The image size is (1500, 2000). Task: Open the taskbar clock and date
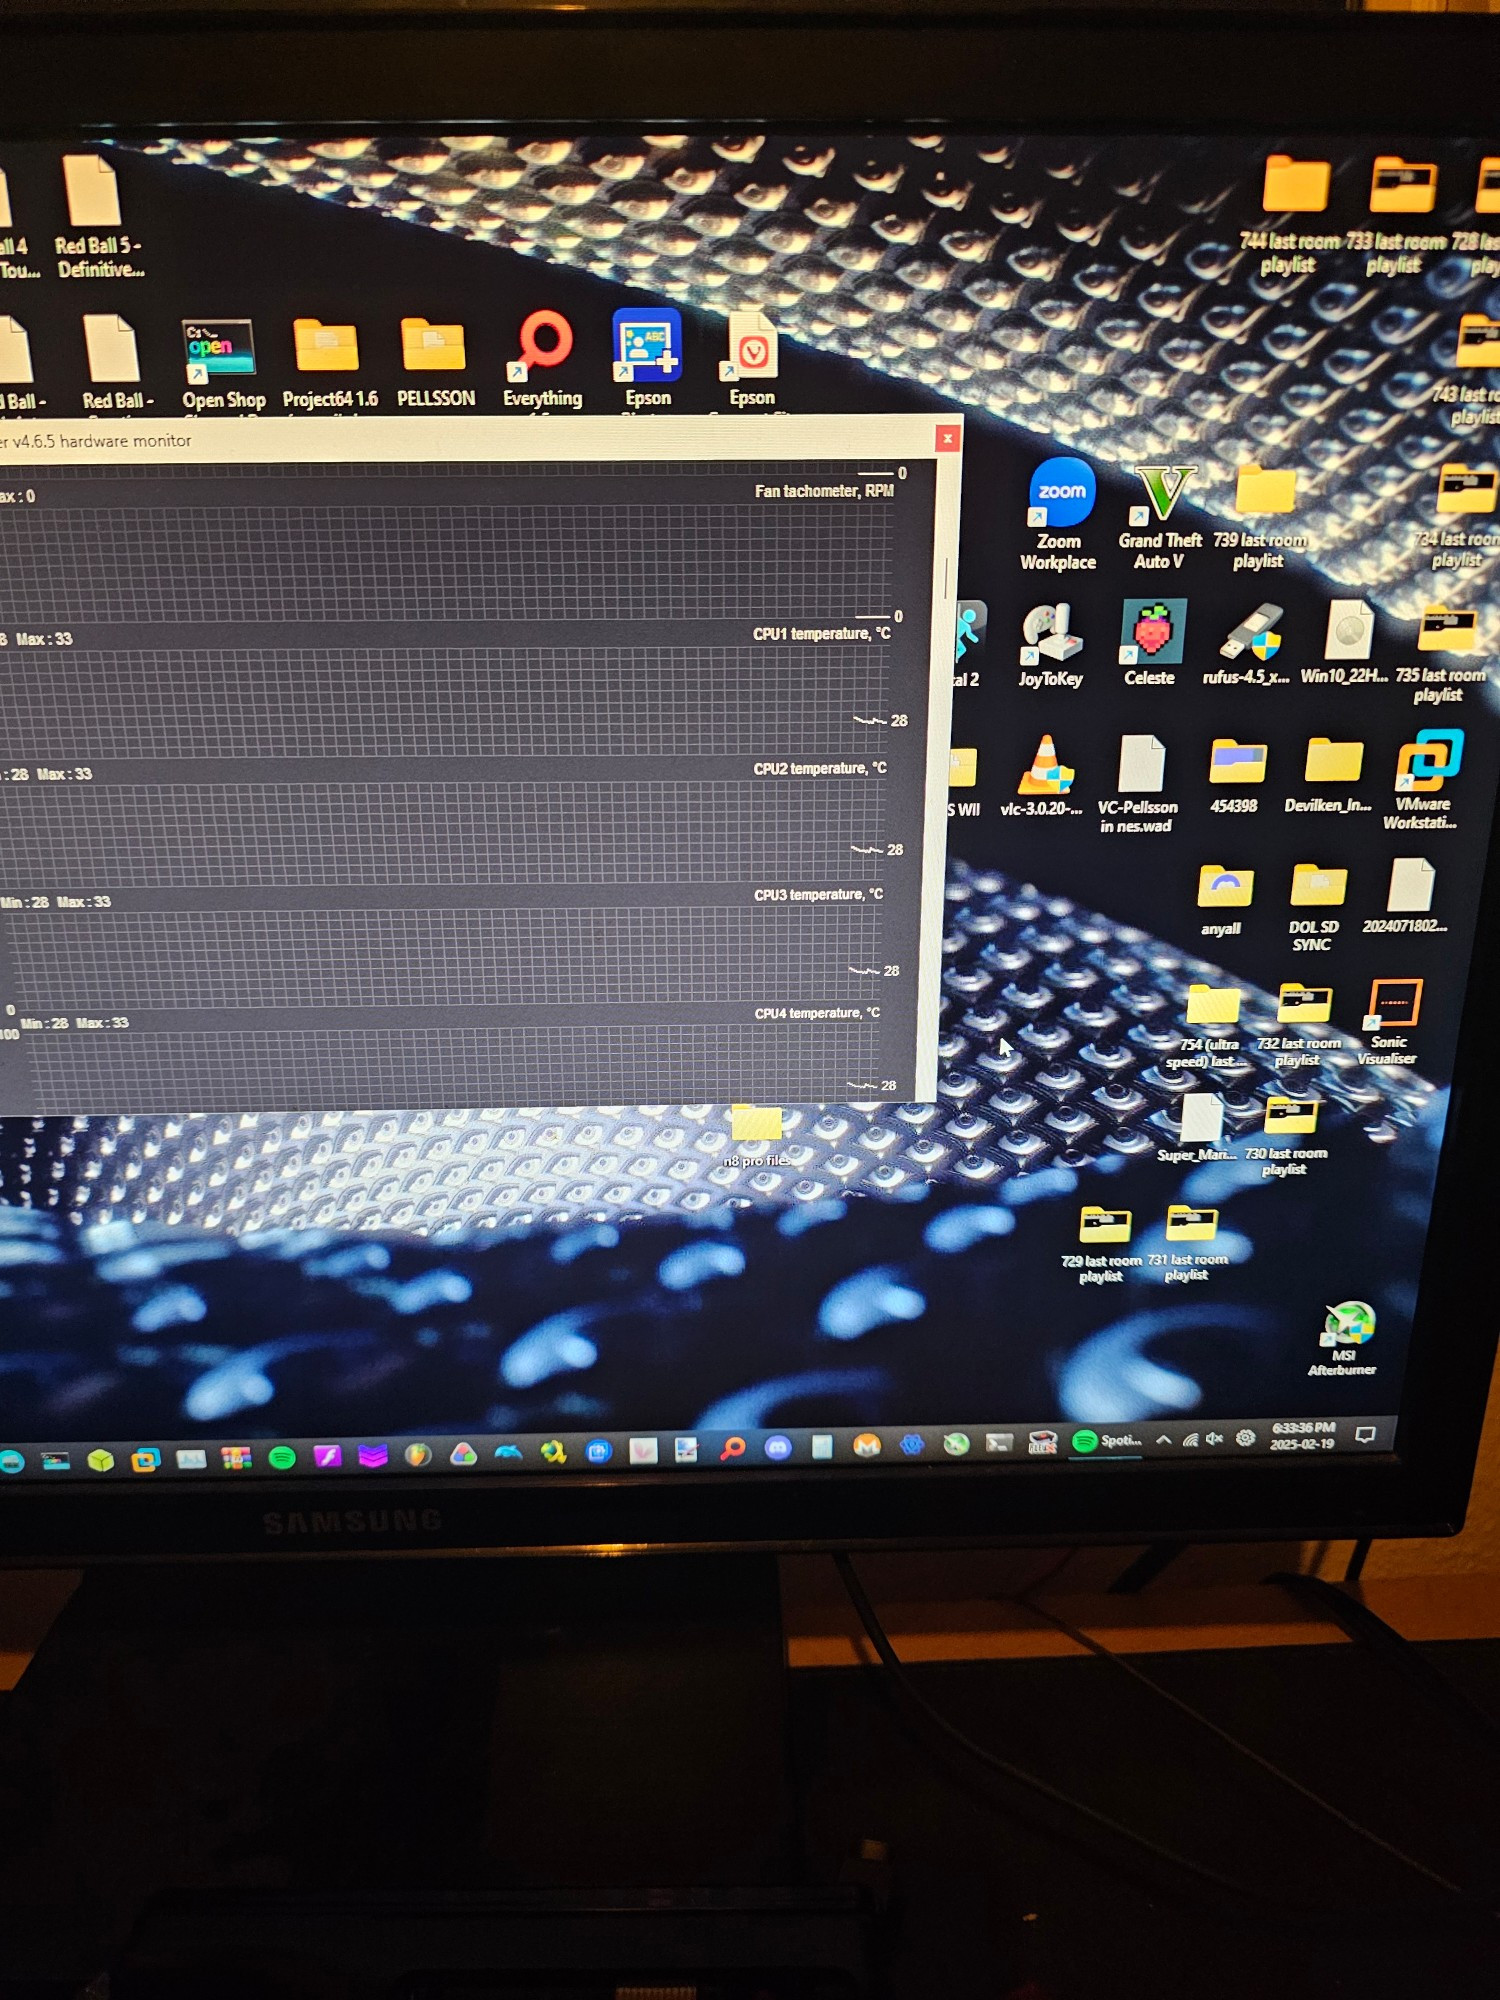coord(1303,1436)
